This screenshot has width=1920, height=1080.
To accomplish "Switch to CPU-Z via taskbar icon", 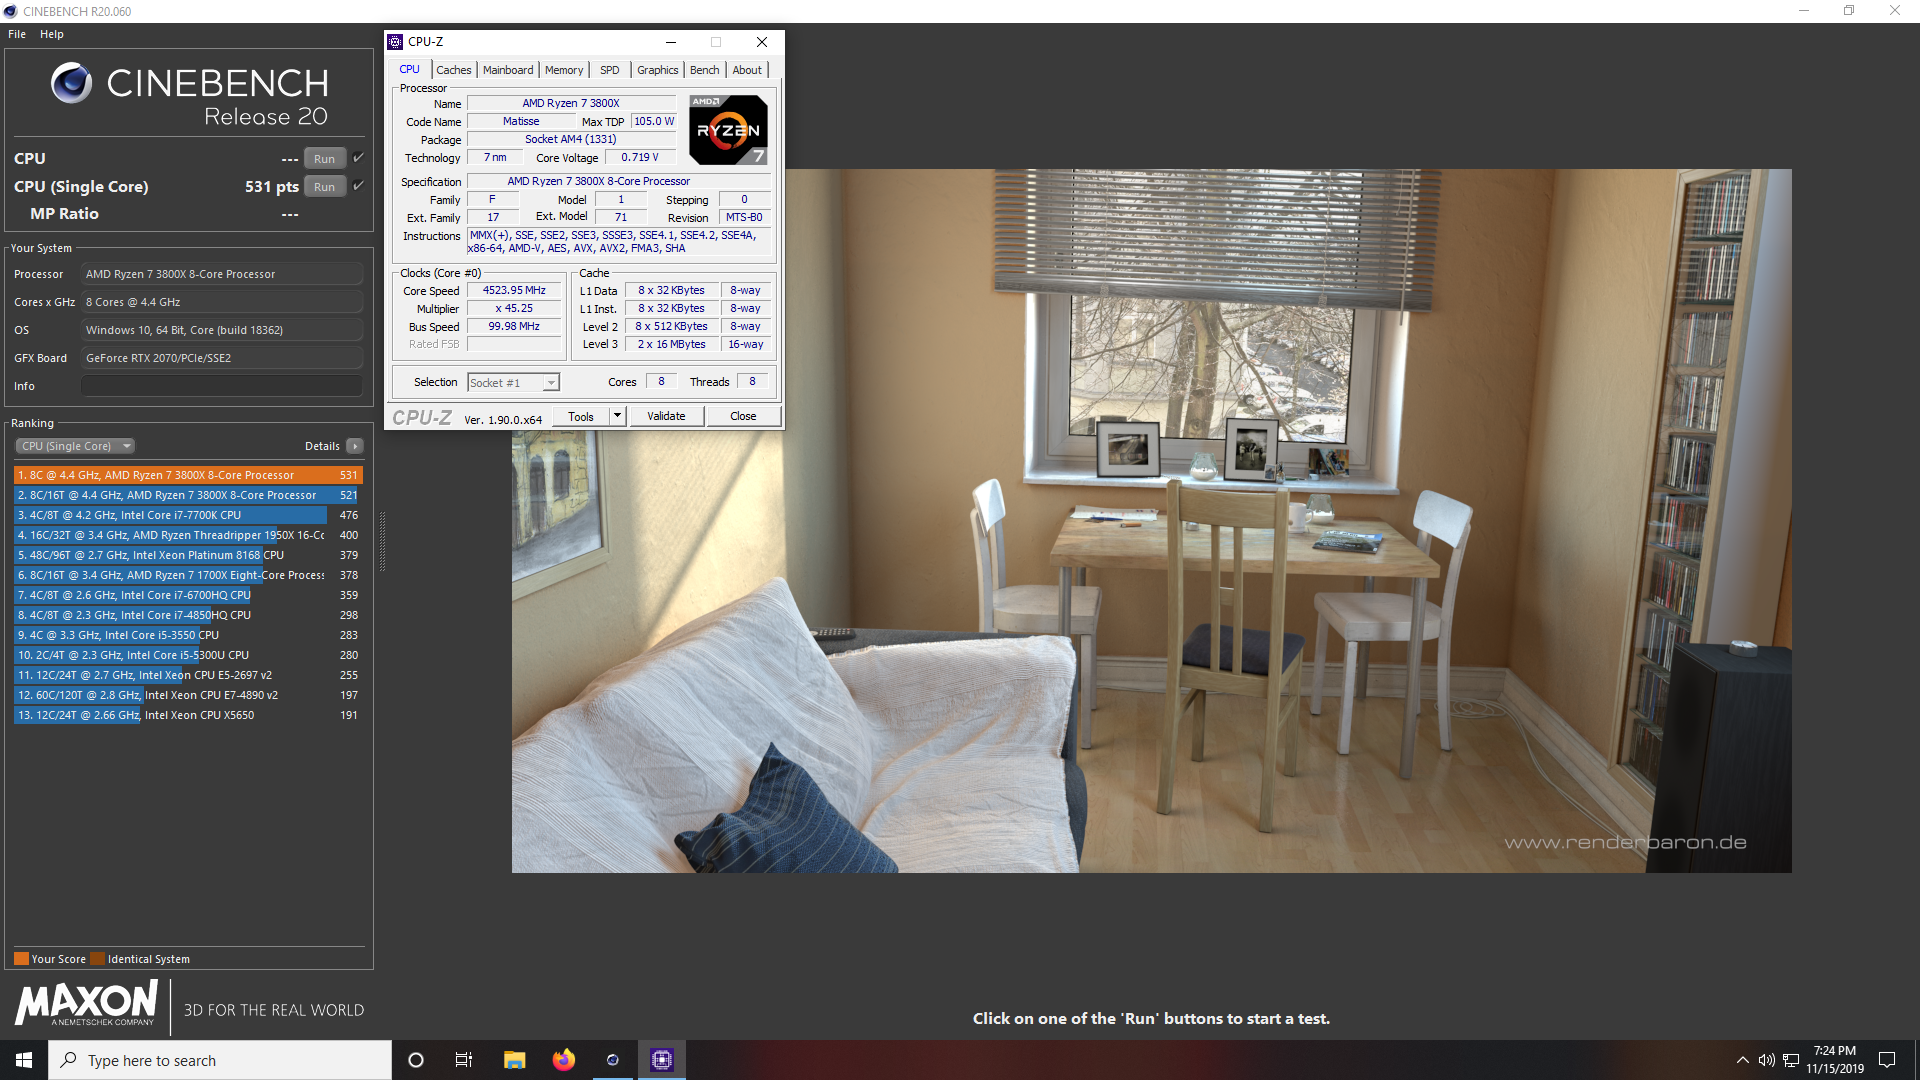I will (662, 1060).
